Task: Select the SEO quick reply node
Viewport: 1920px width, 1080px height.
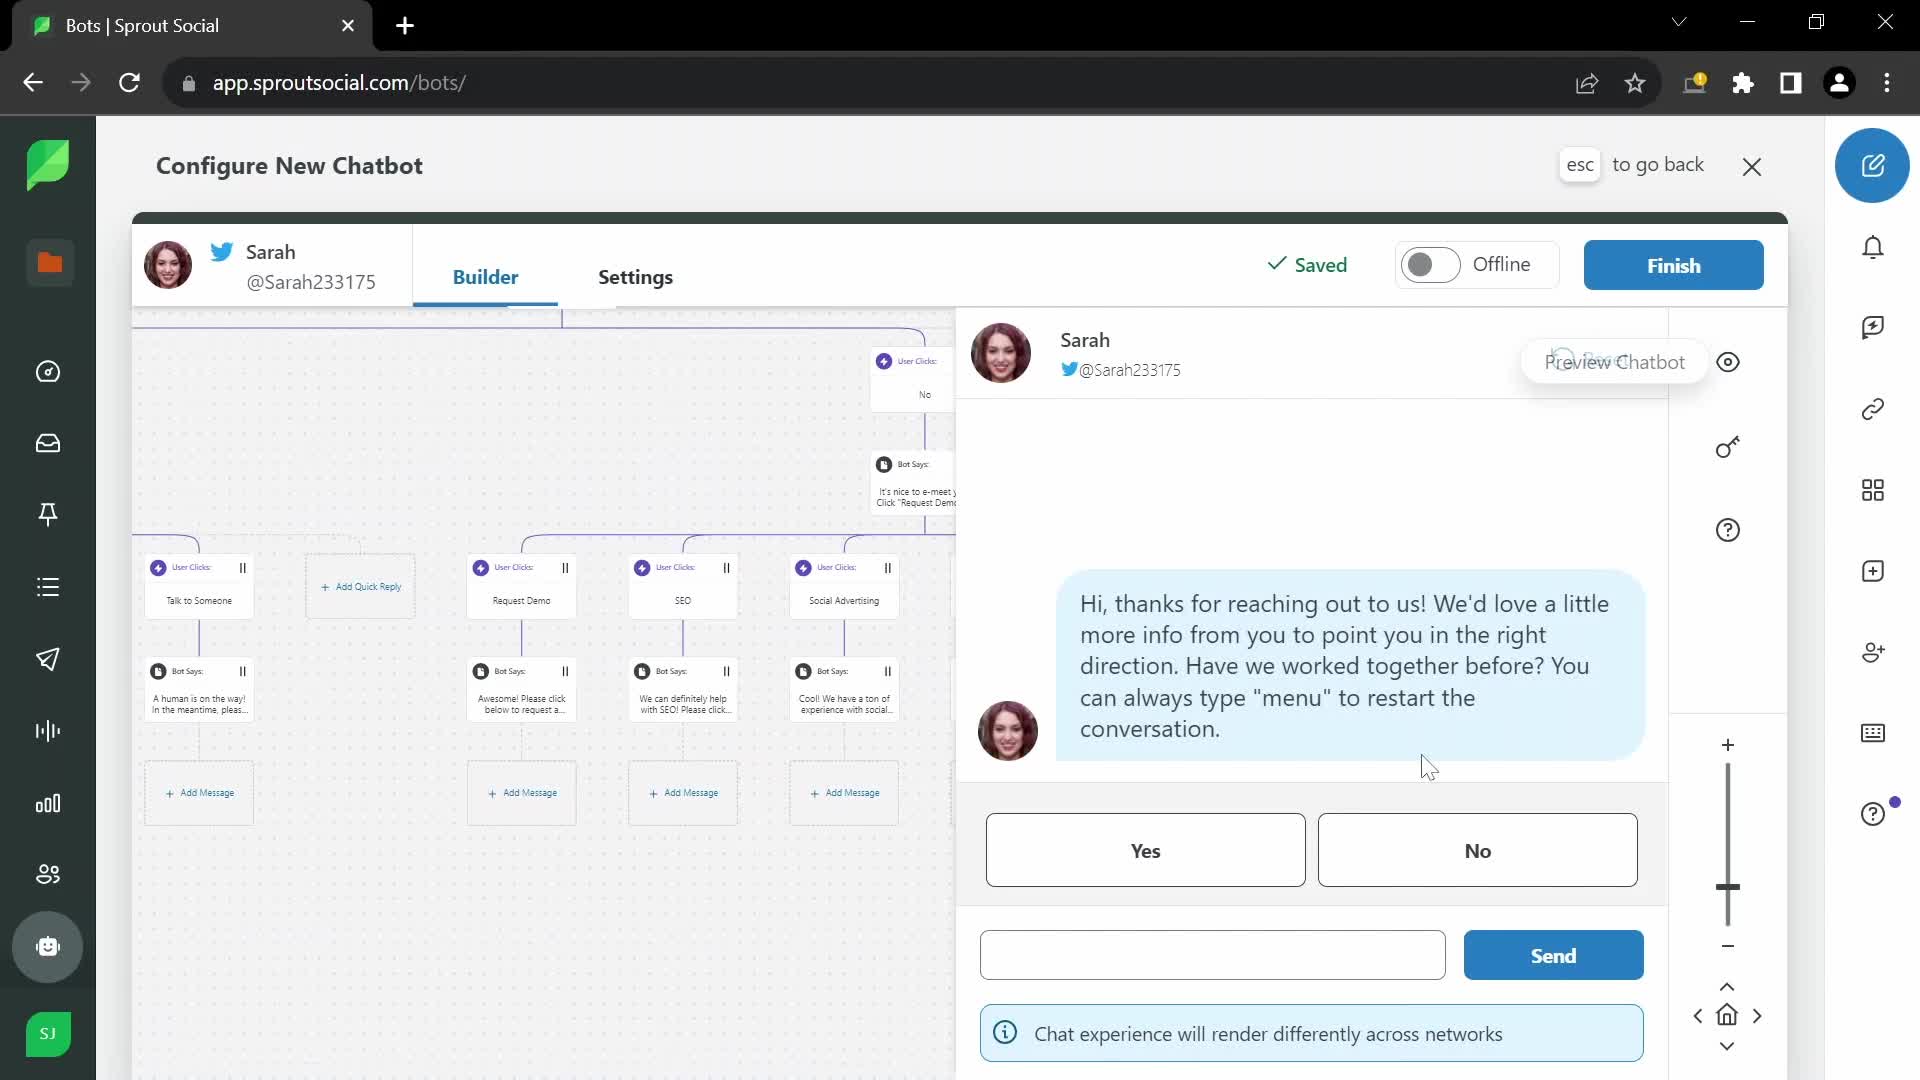Action: click(683, 586)
